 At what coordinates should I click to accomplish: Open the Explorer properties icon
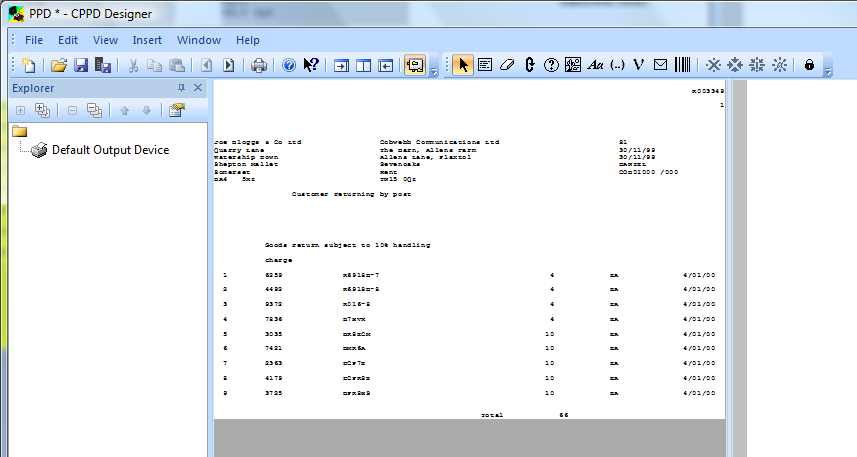pyautogui.click(x=177, y=110)
